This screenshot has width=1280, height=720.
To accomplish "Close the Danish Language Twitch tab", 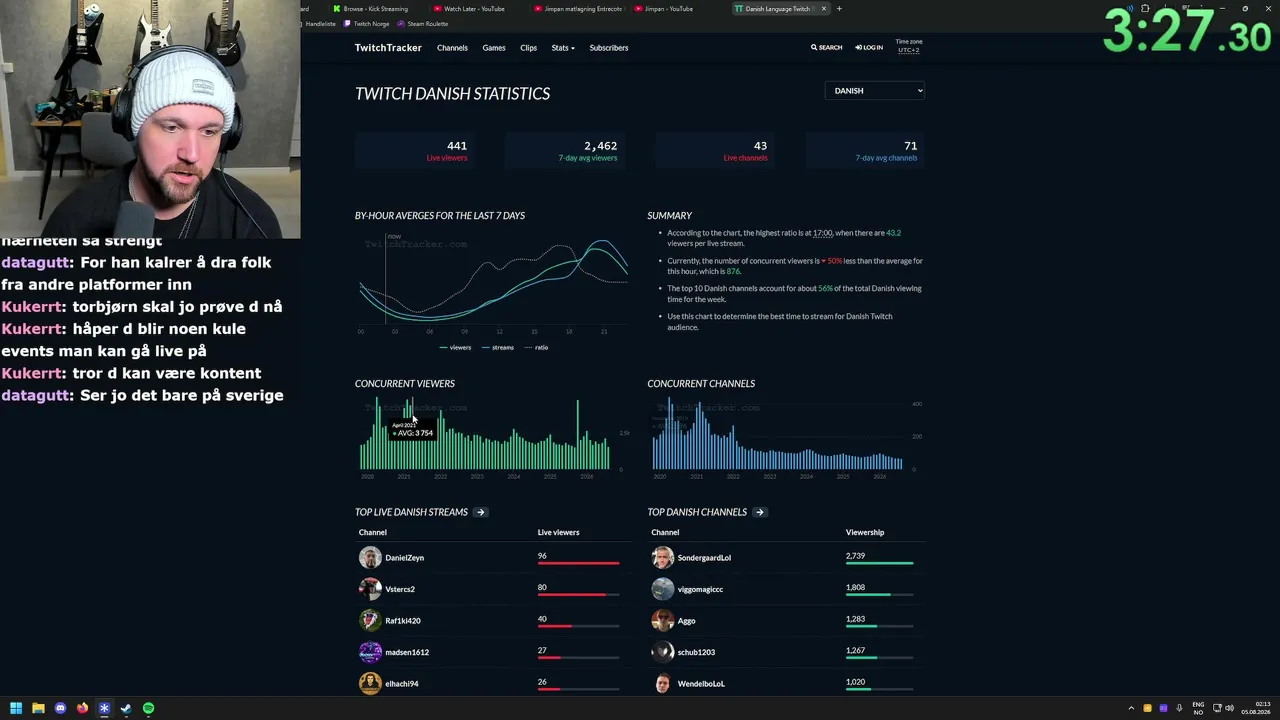I will 823,9.
